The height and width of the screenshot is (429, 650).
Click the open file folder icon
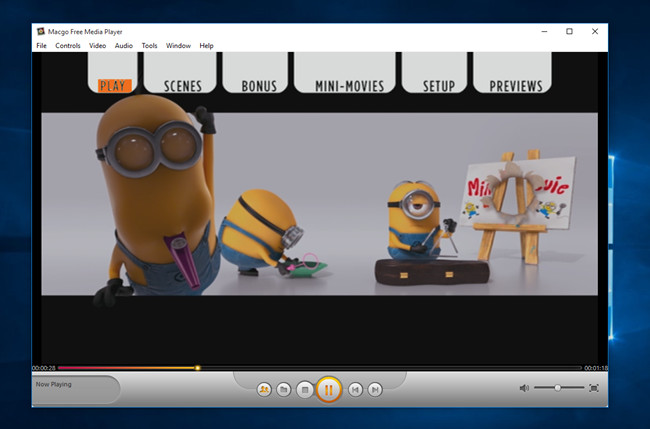(x=284, y=390)
